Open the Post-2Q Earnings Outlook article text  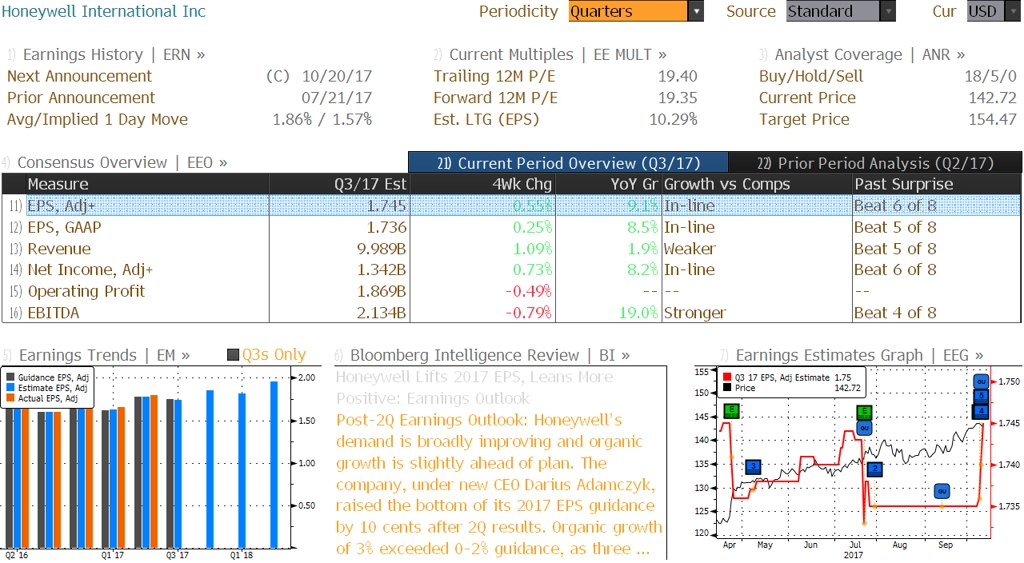pyautogui.click(x=499, y=484)
